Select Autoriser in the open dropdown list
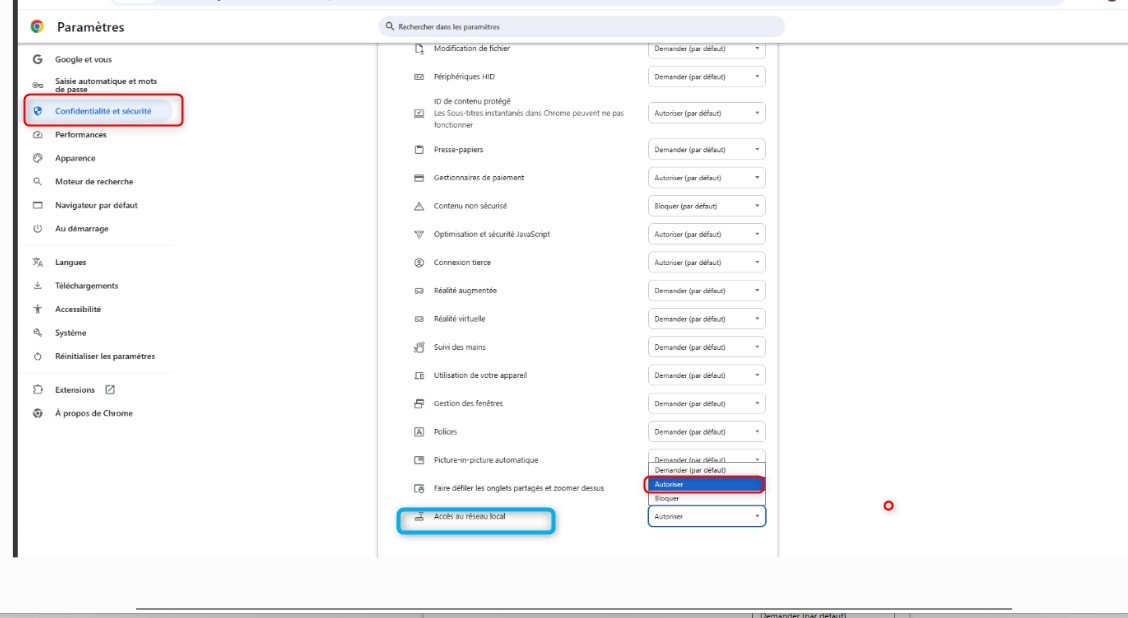The height and width of the screenshot is (618, 1128). click(x=704, y=484)
